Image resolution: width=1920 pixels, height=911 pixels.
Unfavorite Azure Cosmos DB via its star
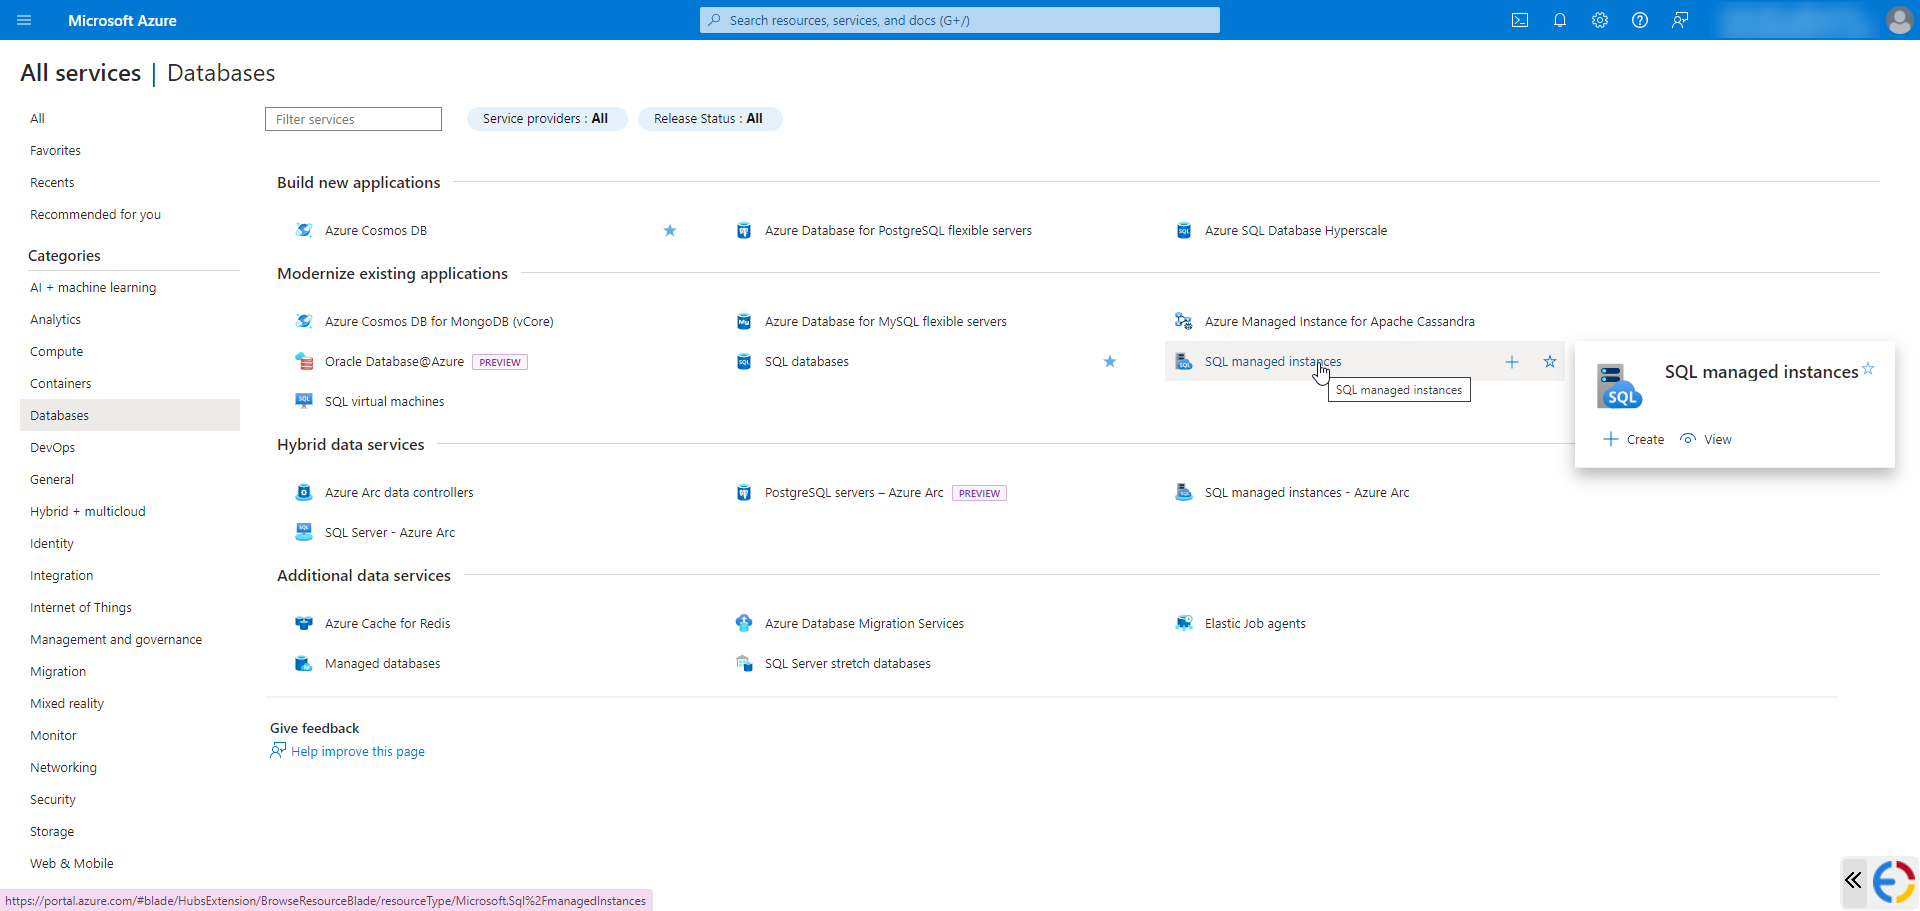click(x=670, y=230)
